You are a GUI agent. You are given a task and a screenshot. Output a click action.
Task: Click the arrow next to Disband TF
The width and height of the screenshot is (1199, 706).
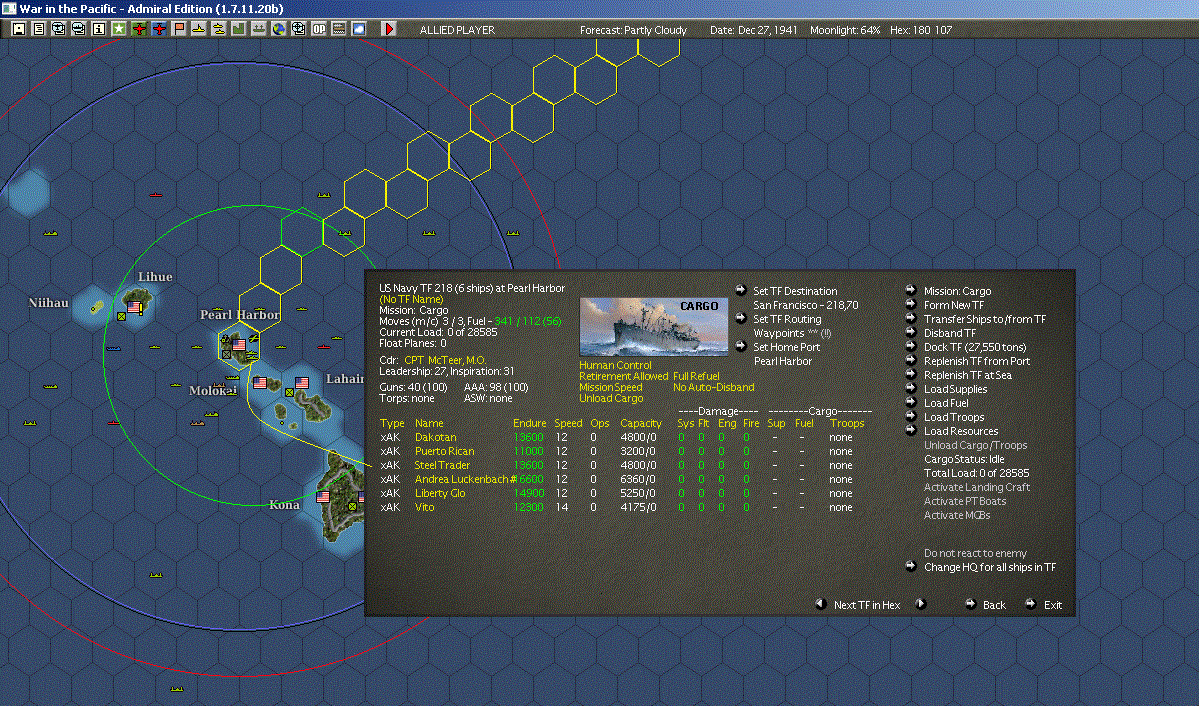pyautogui.click(x=911, y=333)
